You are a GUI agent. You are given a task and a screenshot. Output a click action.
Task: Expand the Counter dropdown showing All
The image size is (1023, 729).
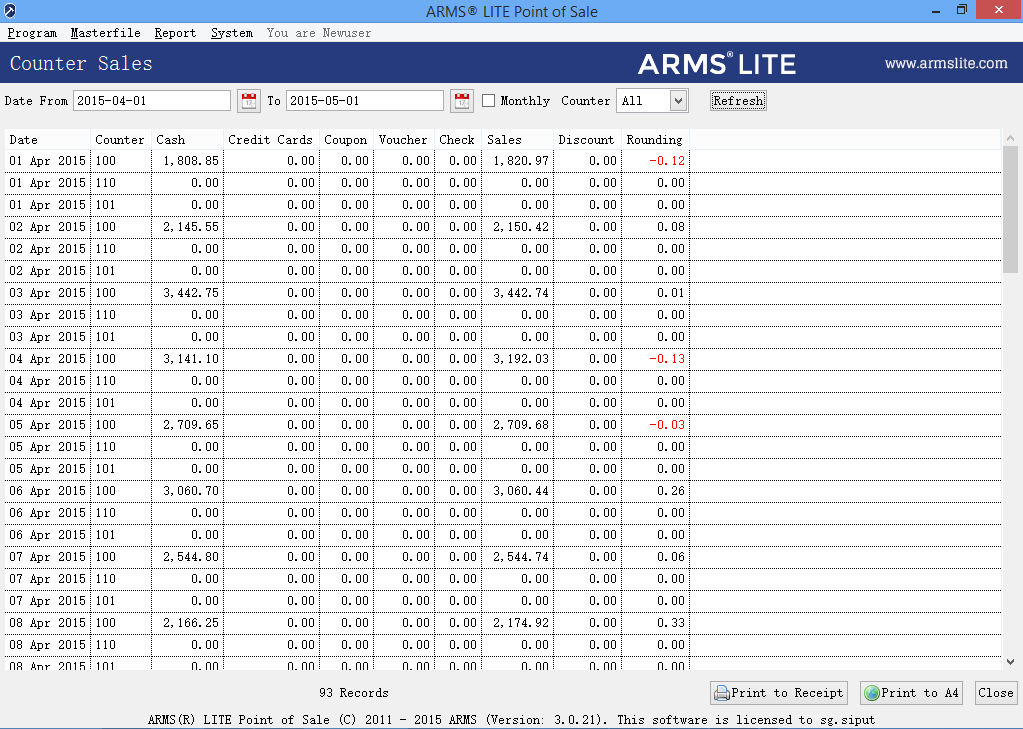[x=679, y=101]
